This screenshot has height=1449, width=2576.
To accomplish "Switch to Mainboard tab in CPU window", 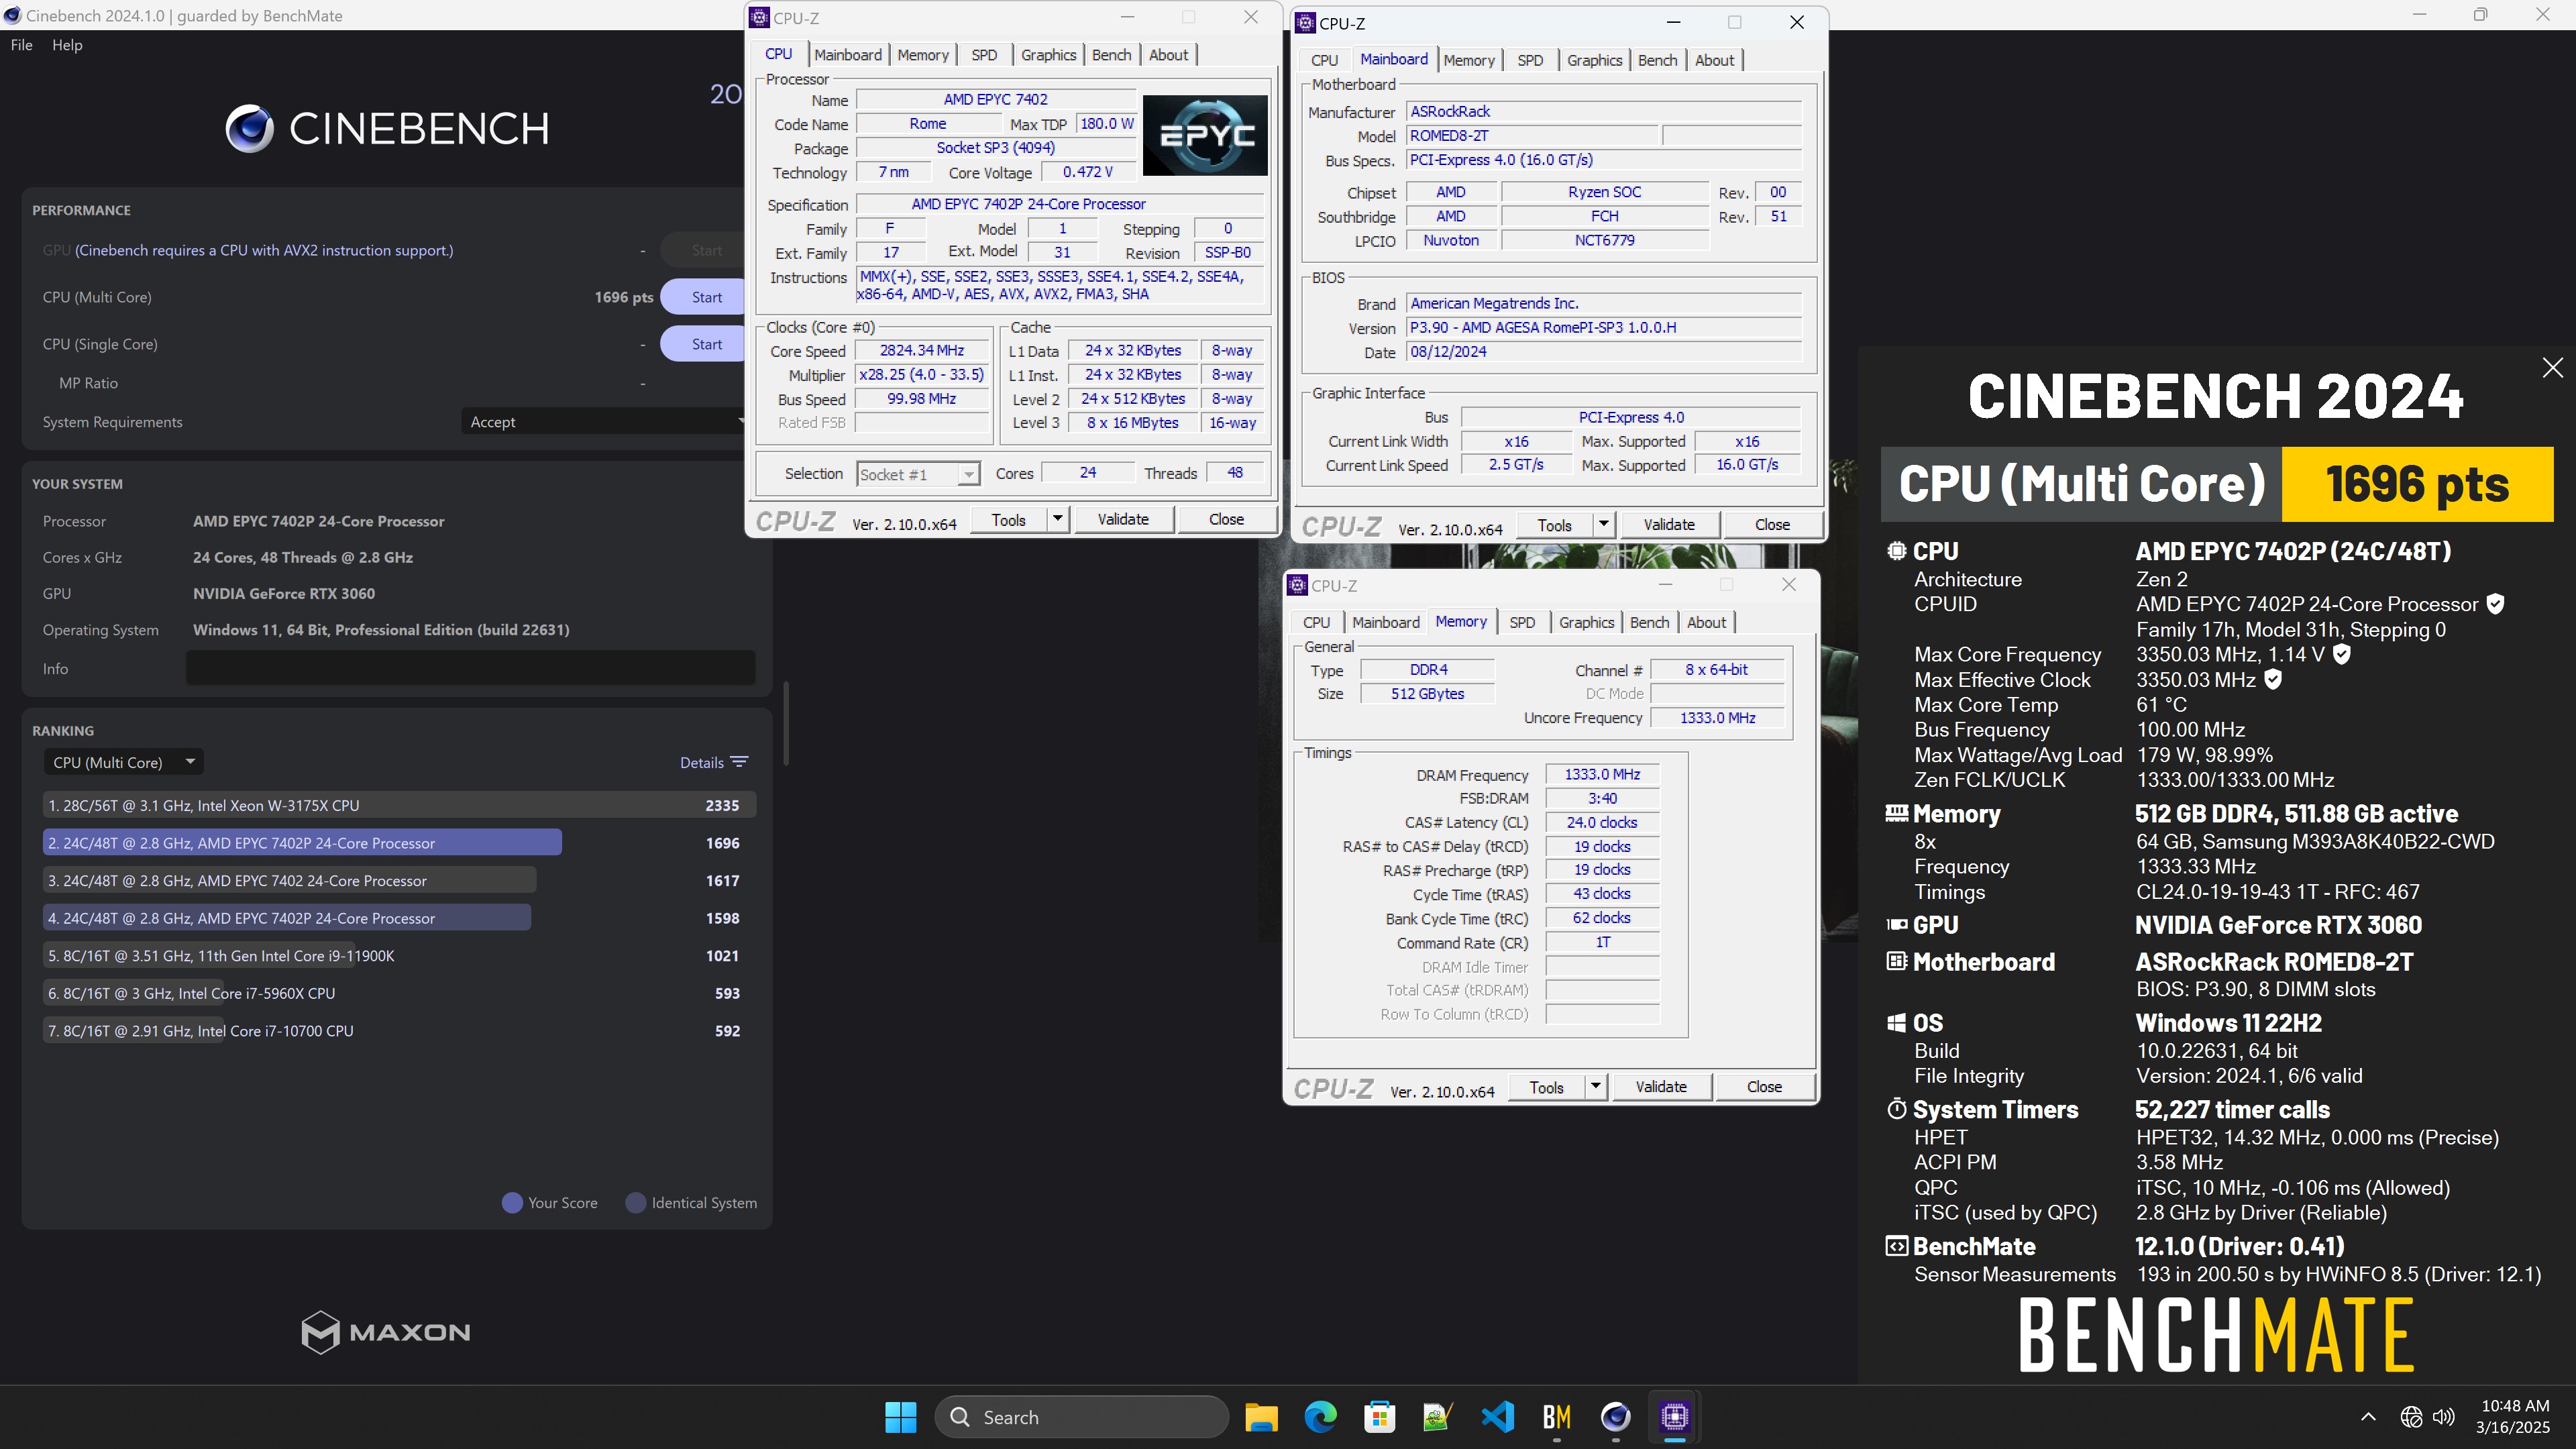I will tap(847, 55).
